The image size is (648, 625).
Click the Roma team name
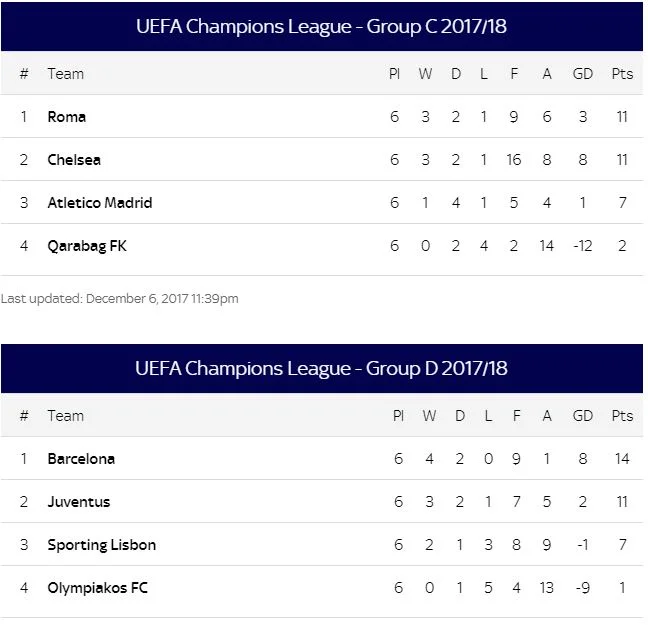(x=67, y=117)
